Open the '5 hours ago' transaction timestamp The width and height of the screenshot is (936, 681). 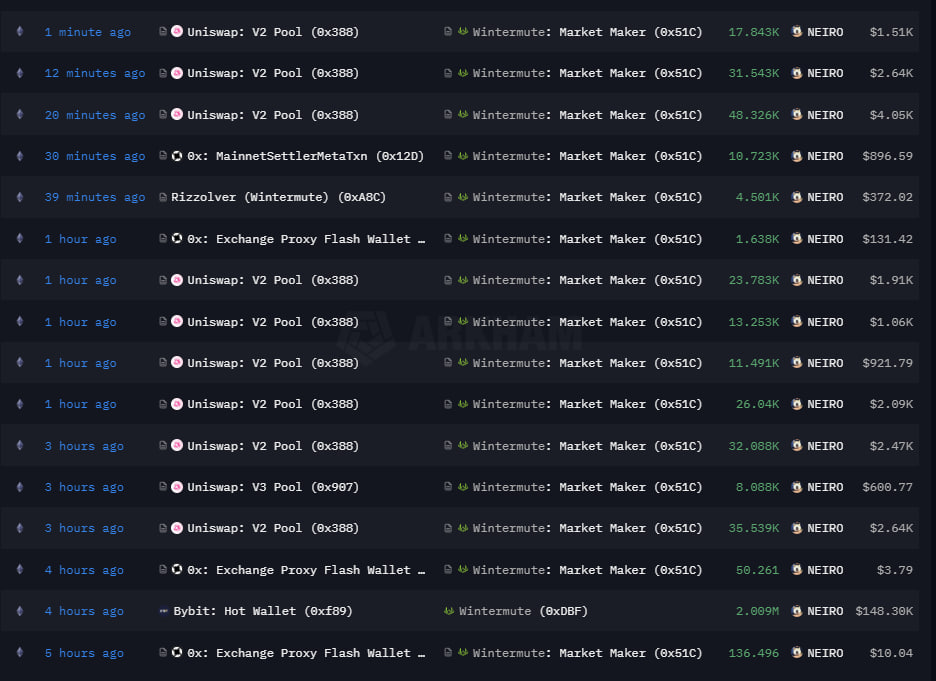click(x=84, y=653)
